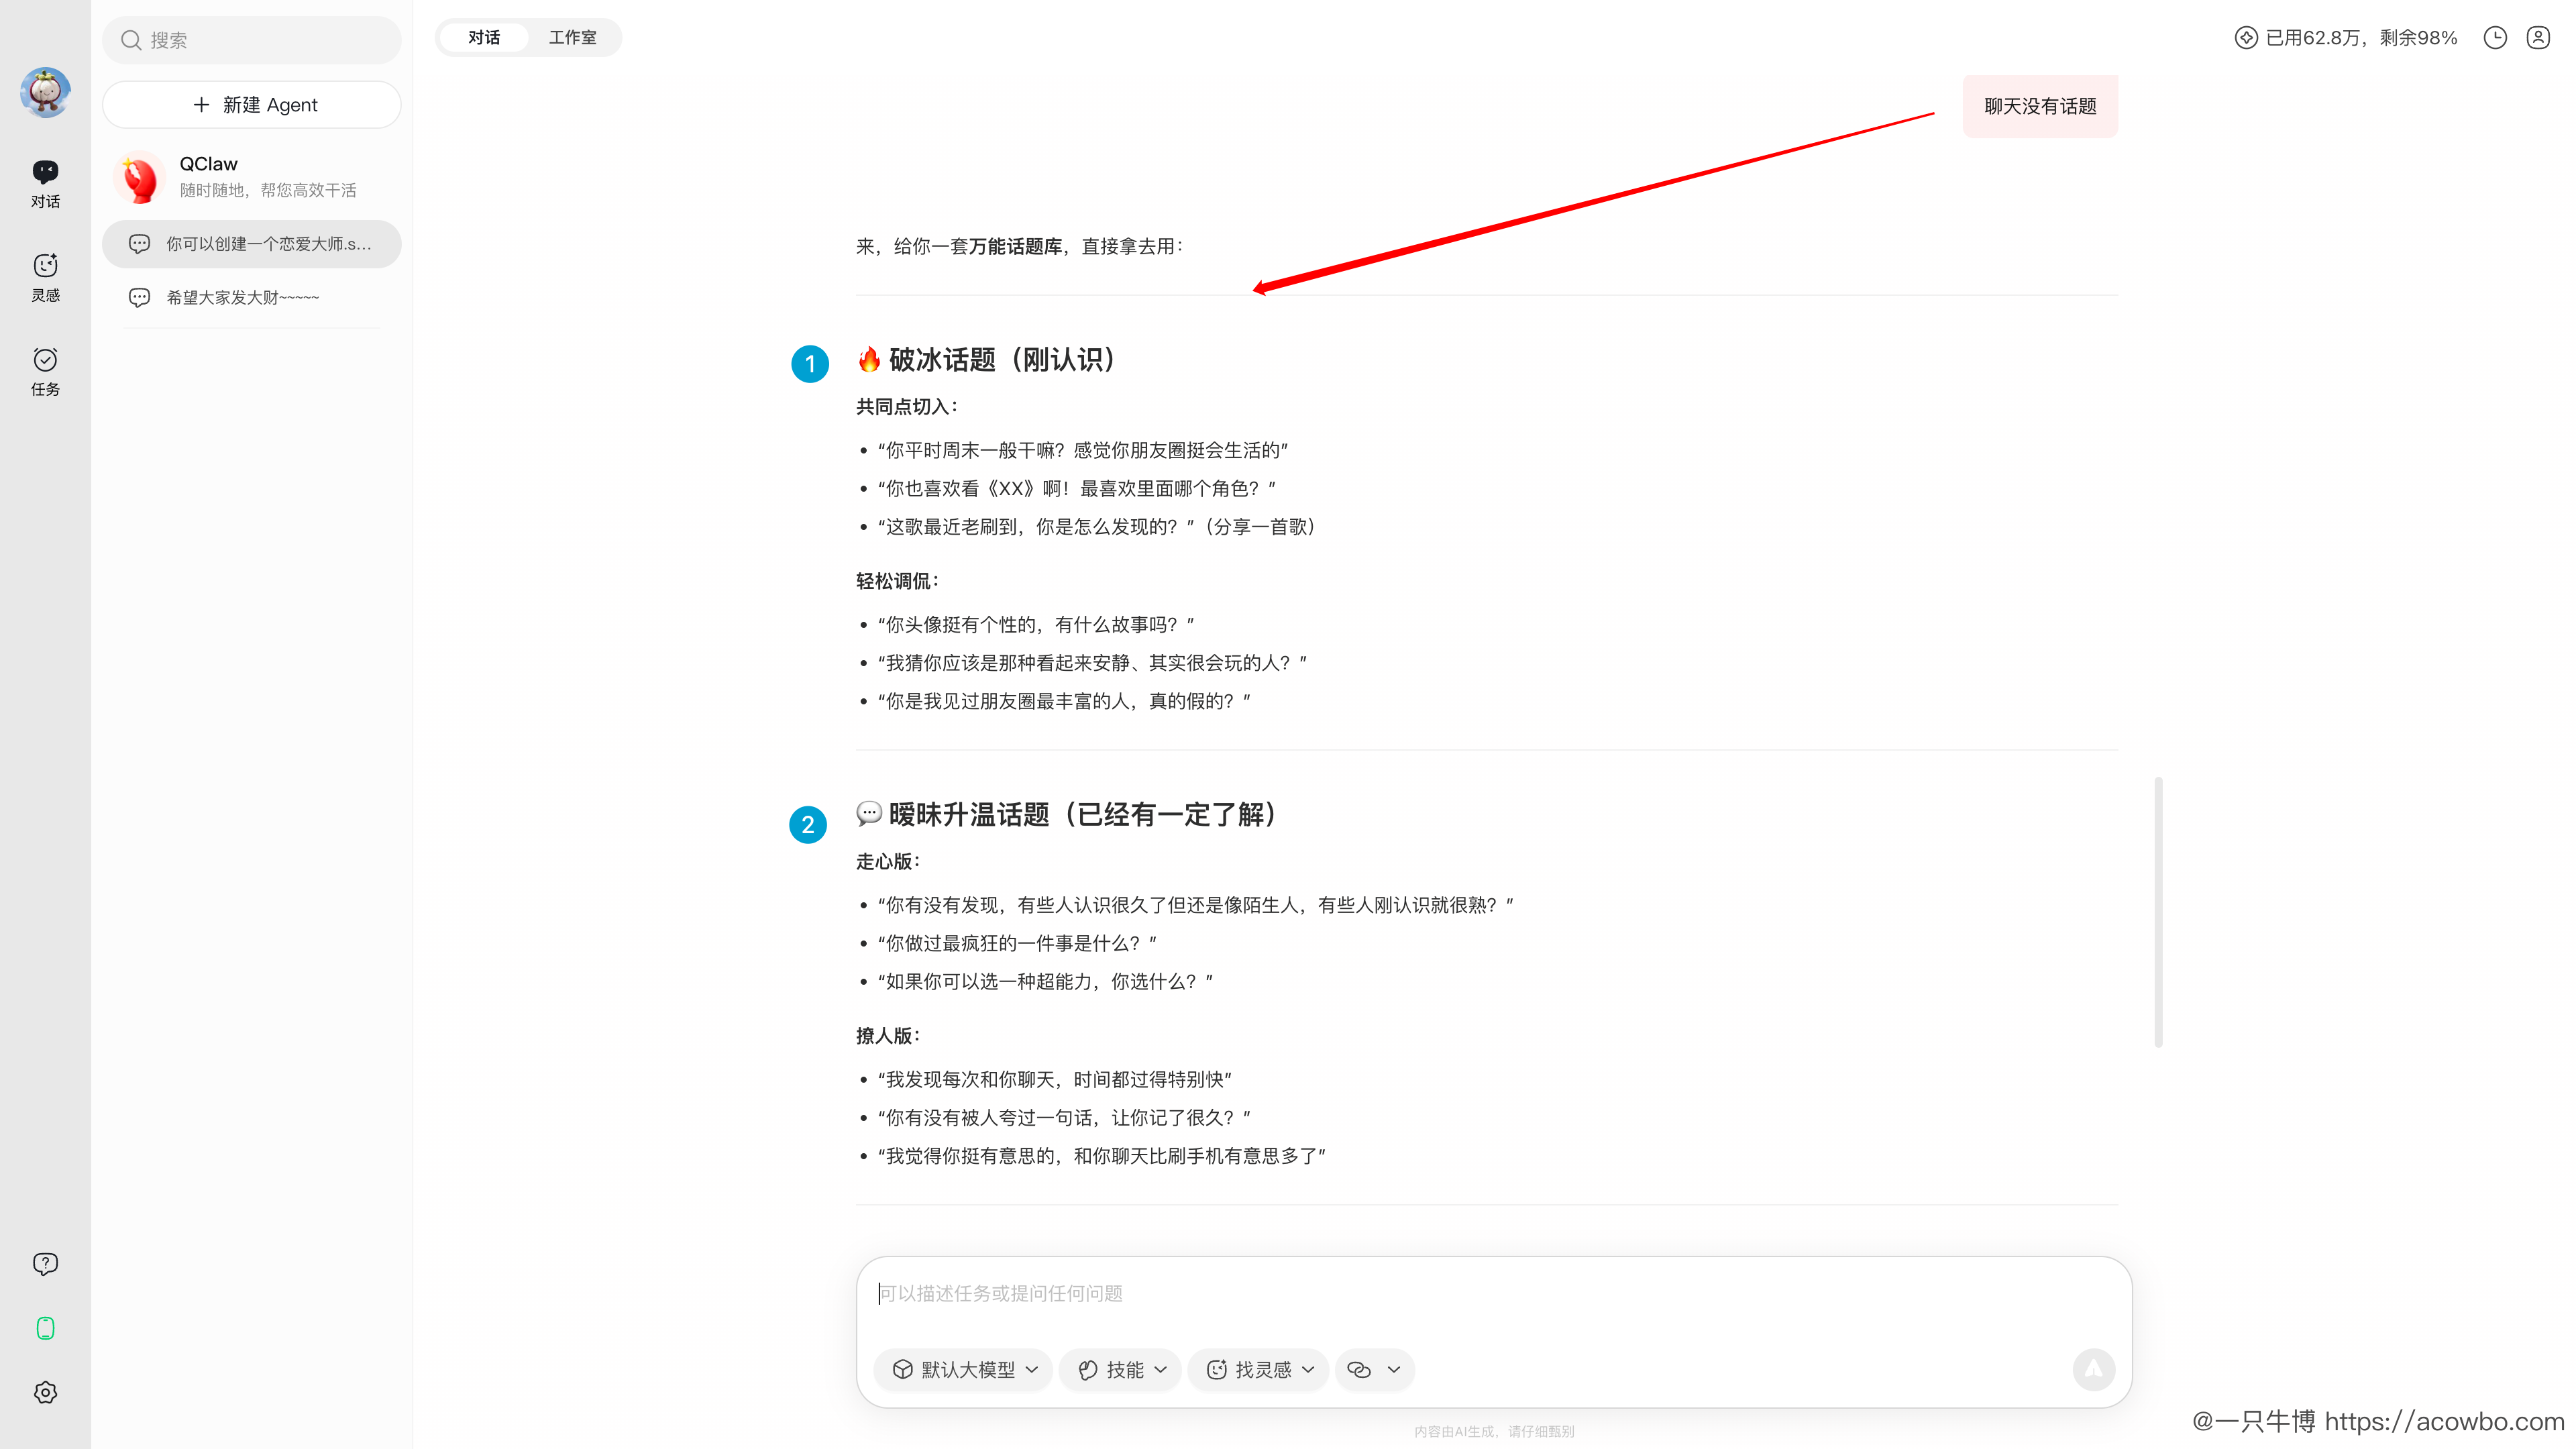Open the help question-mark icon
The width and height of the screenshot is (2576, 1449).
click(x=45, y=1263)
